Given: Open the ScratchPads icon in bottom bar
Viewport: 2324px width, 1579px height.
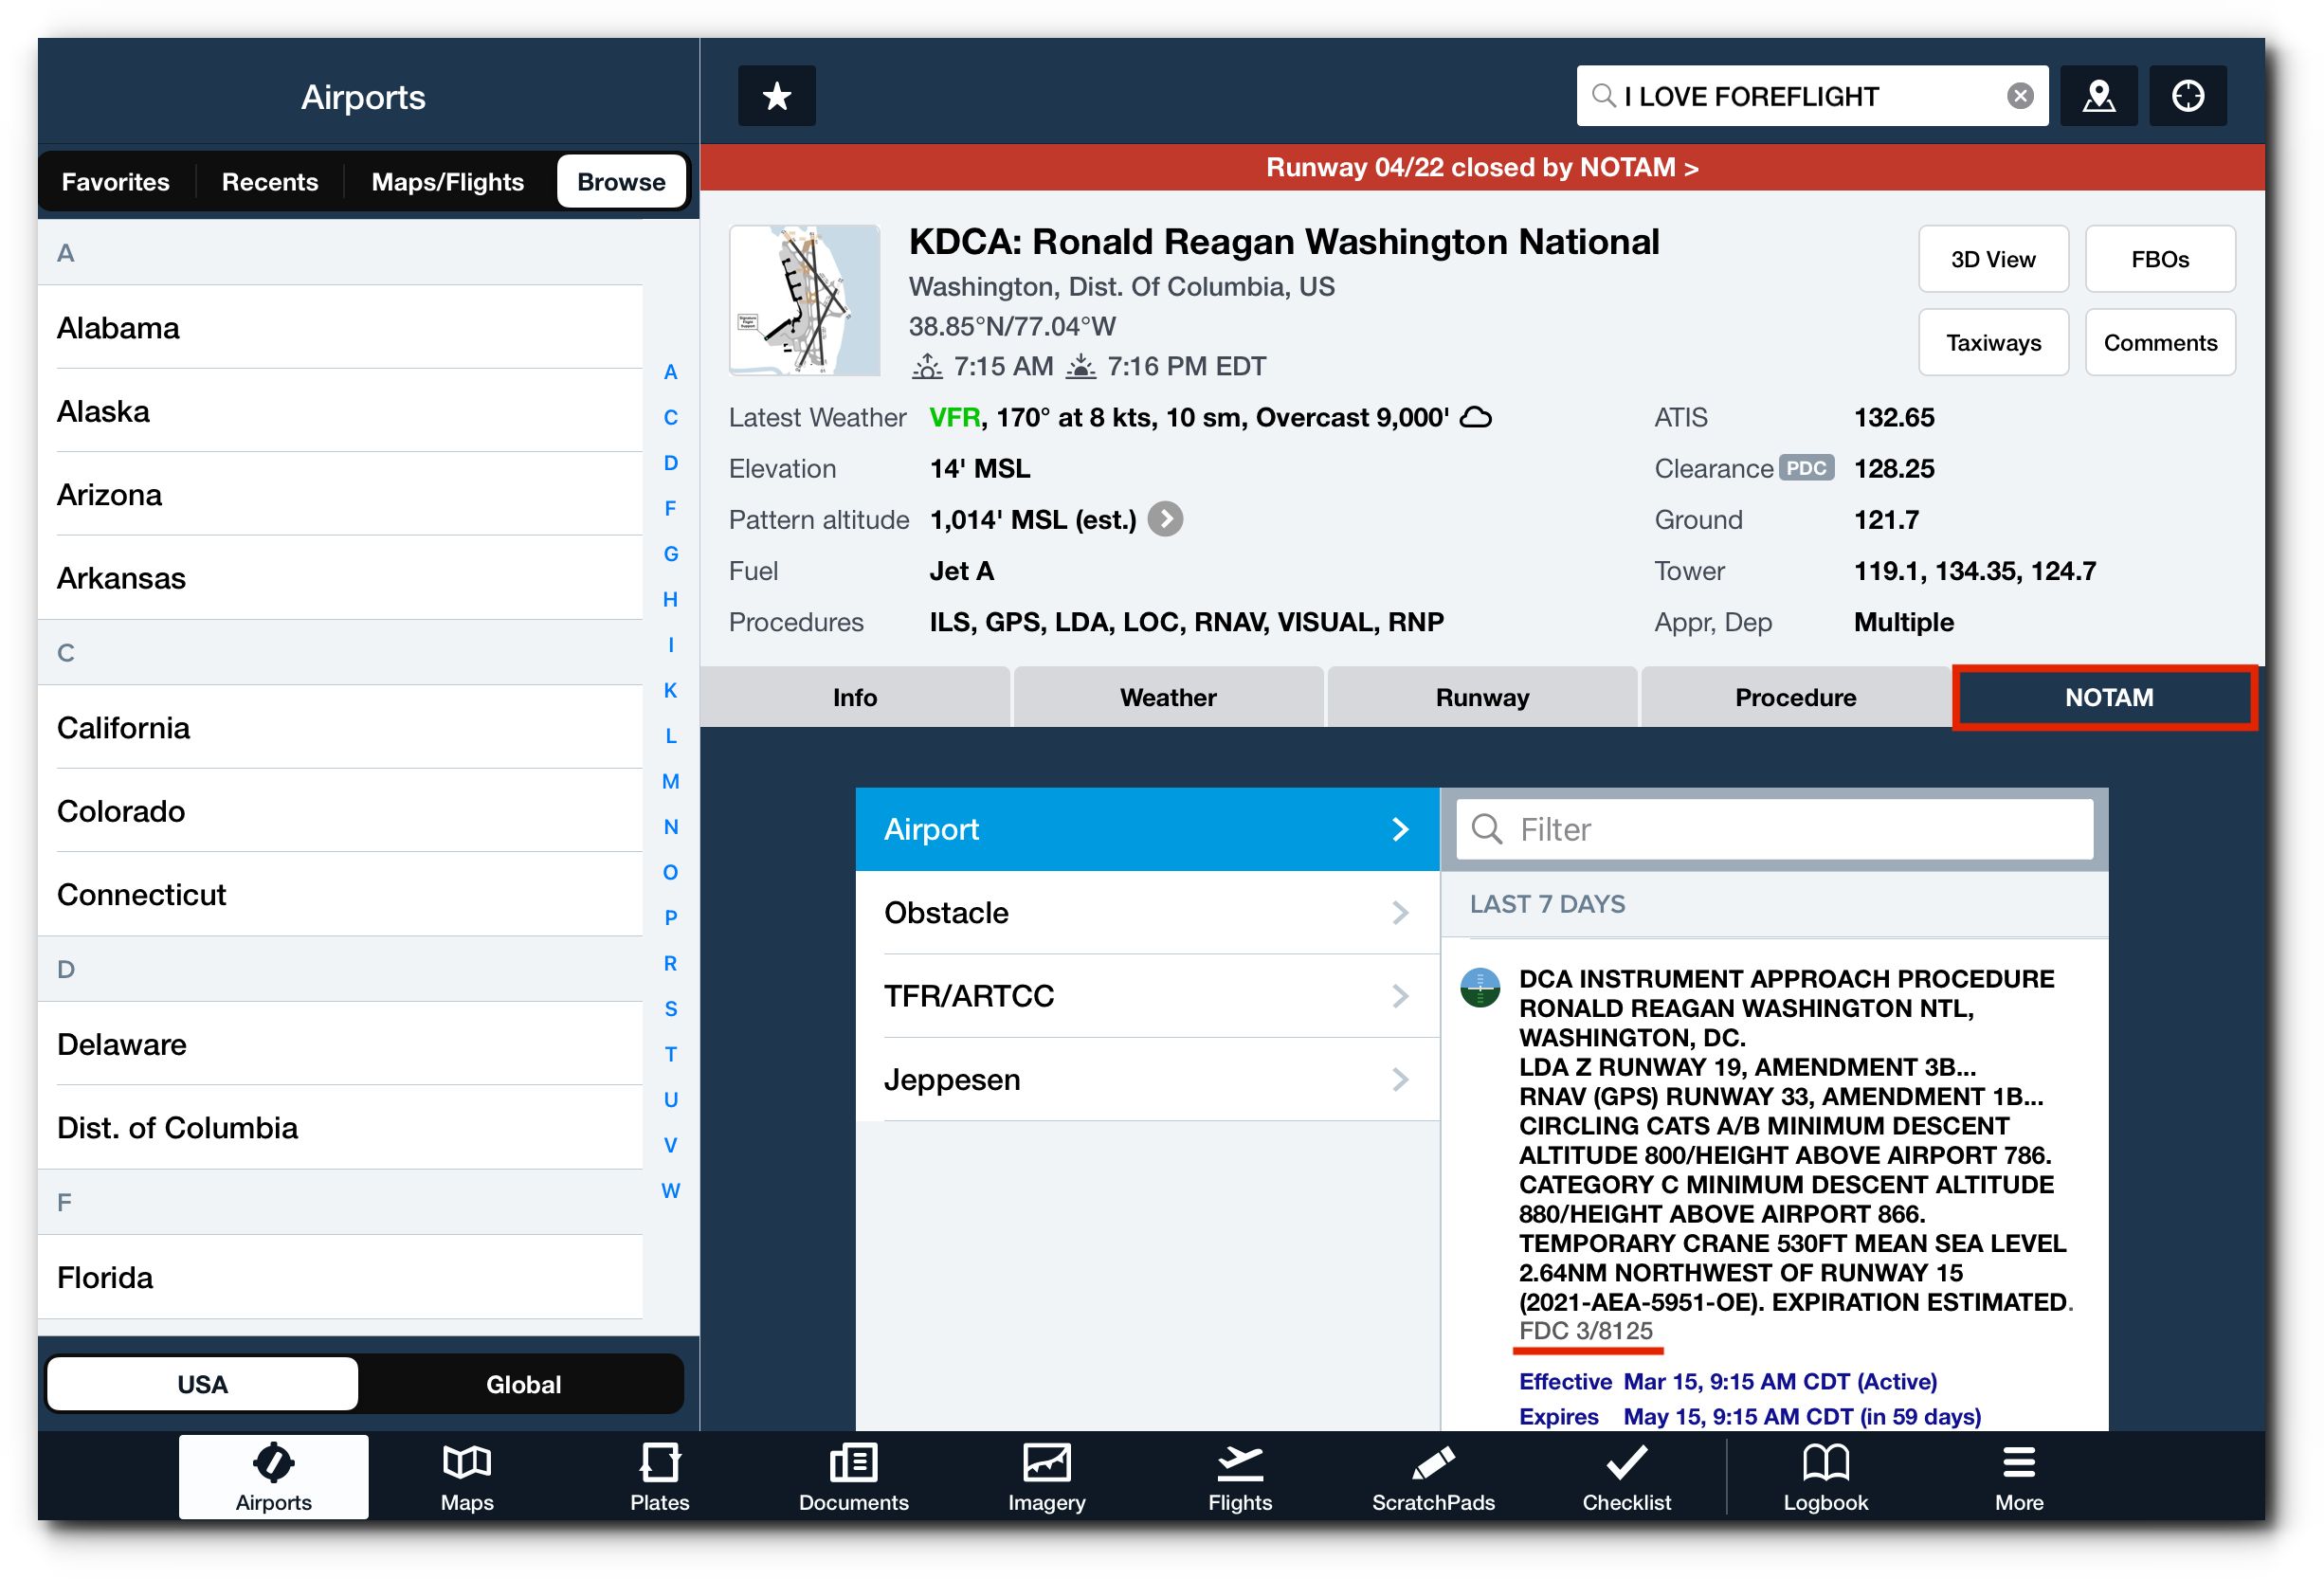Looking at the screenshot, I should pyautogui.click(x=1433, y=1476).
